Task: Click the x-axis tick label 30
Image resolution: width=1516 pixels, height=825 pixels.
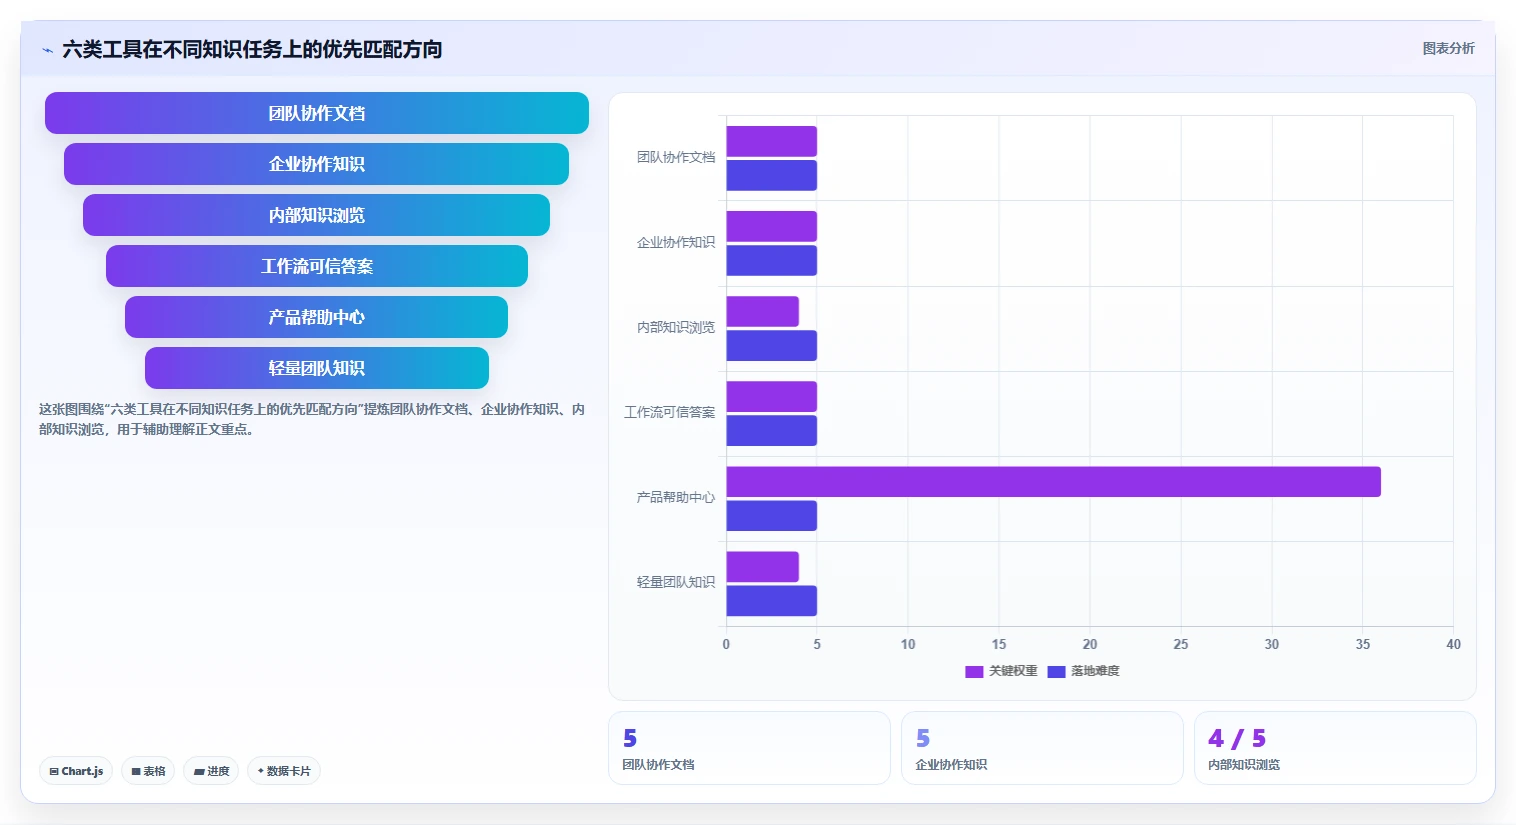Action: 1272,644
